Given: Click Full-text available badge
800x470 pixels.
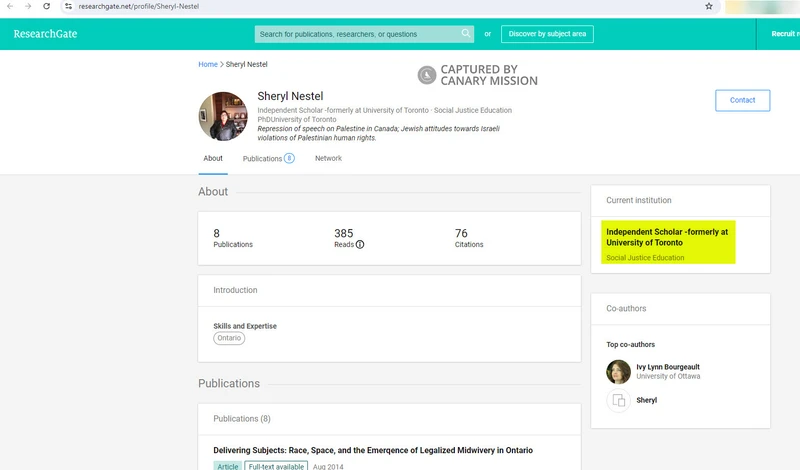Looking at the screenshot, I should click(276, 466).
